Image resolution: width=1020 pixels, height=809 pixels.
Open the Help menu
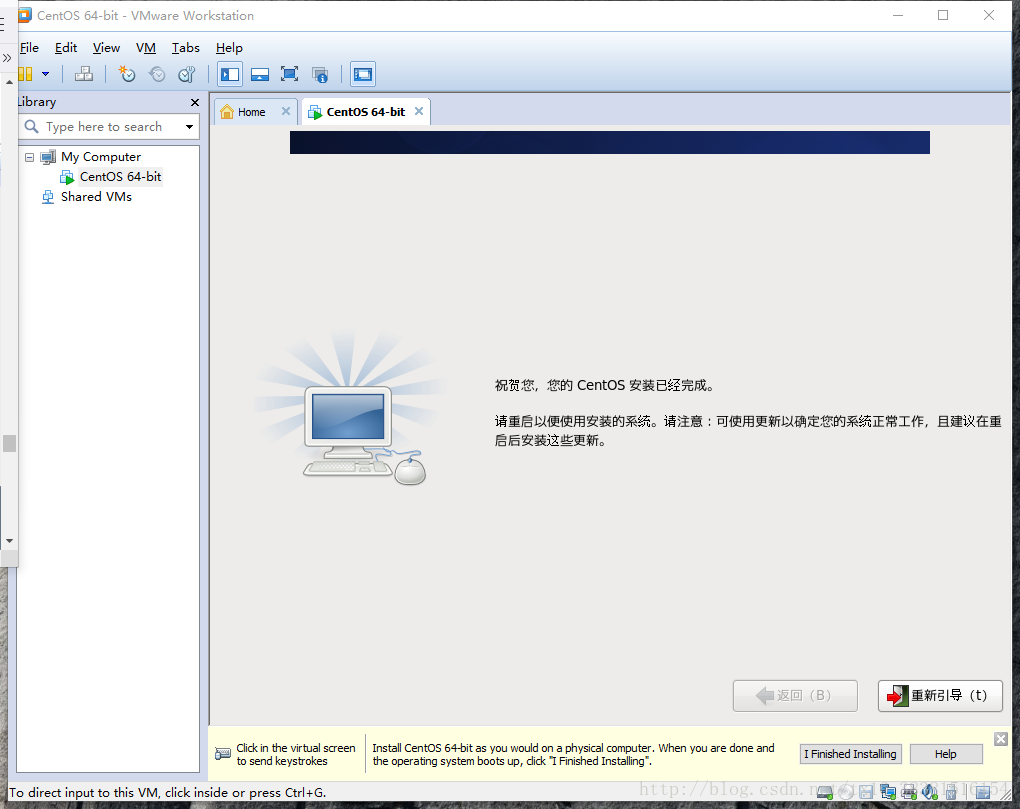pos(229,47)
